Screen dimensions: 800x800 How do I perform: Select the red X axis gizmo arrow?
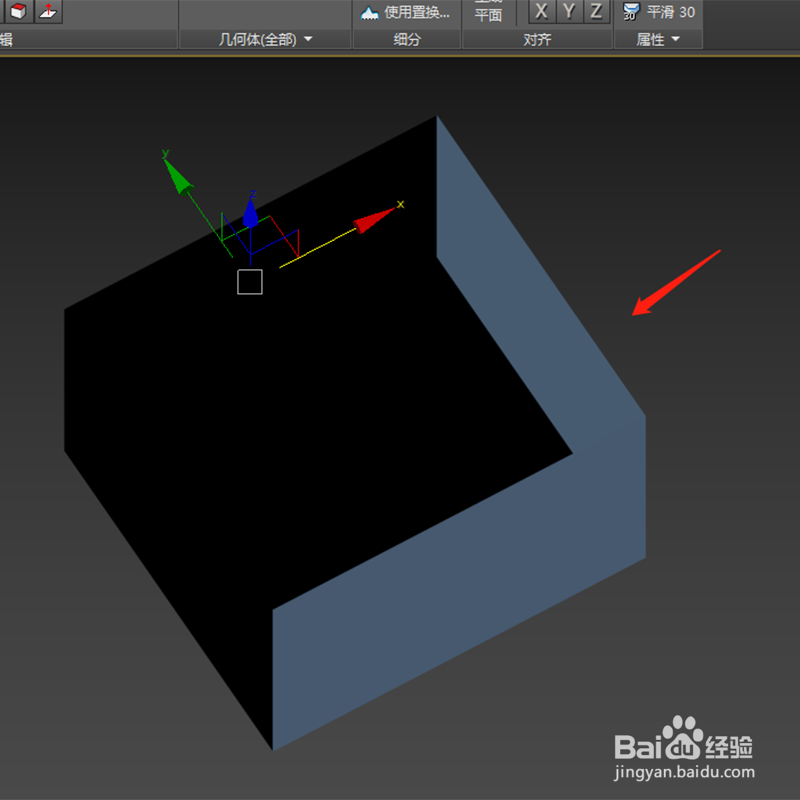point(374,220)
